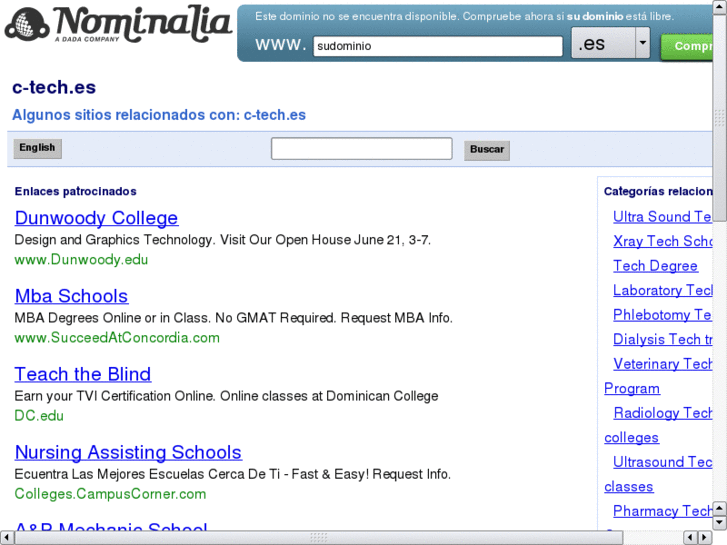Image resolution: width=727 pixels, height=545 pixels.
Task: Open the Pharmacy Tech category link
Action: click(662, 511)
